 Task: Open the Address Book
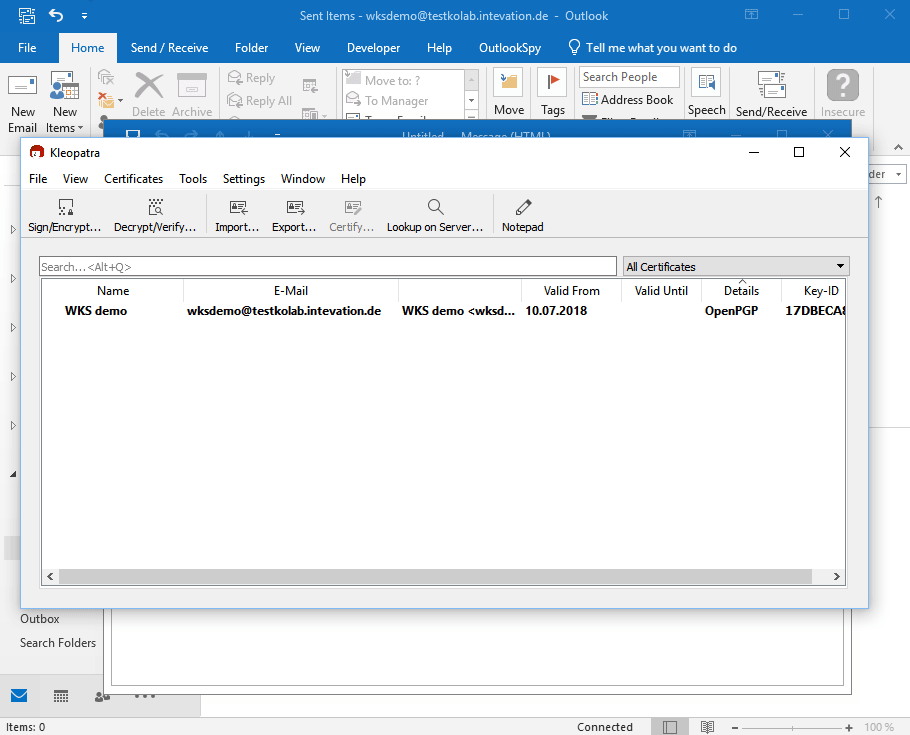tap(627, 100)
